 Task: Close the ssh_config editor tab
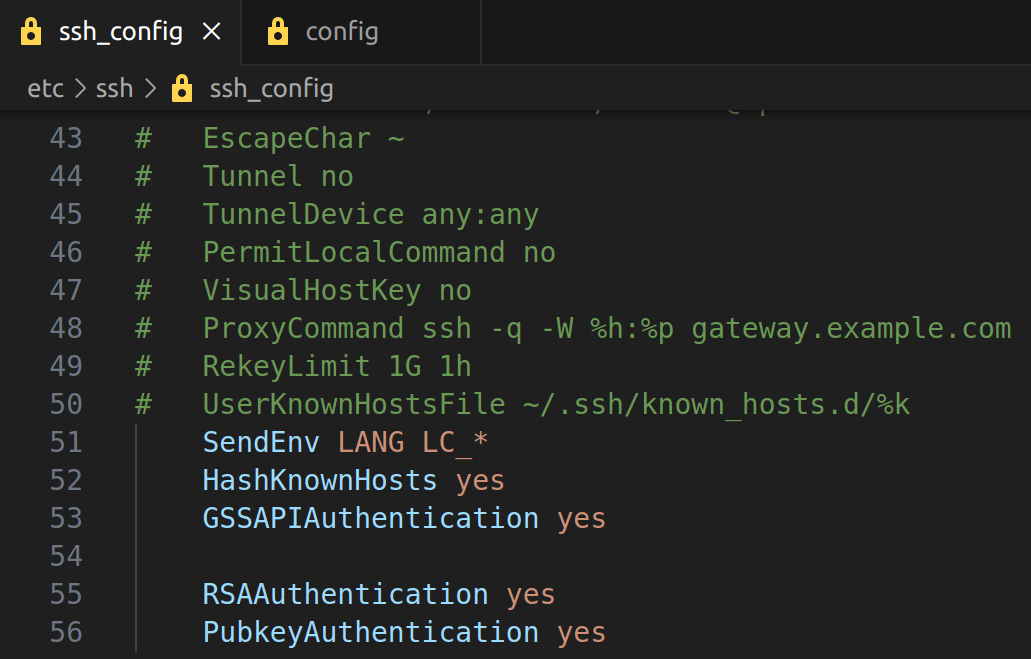point(211,32)
